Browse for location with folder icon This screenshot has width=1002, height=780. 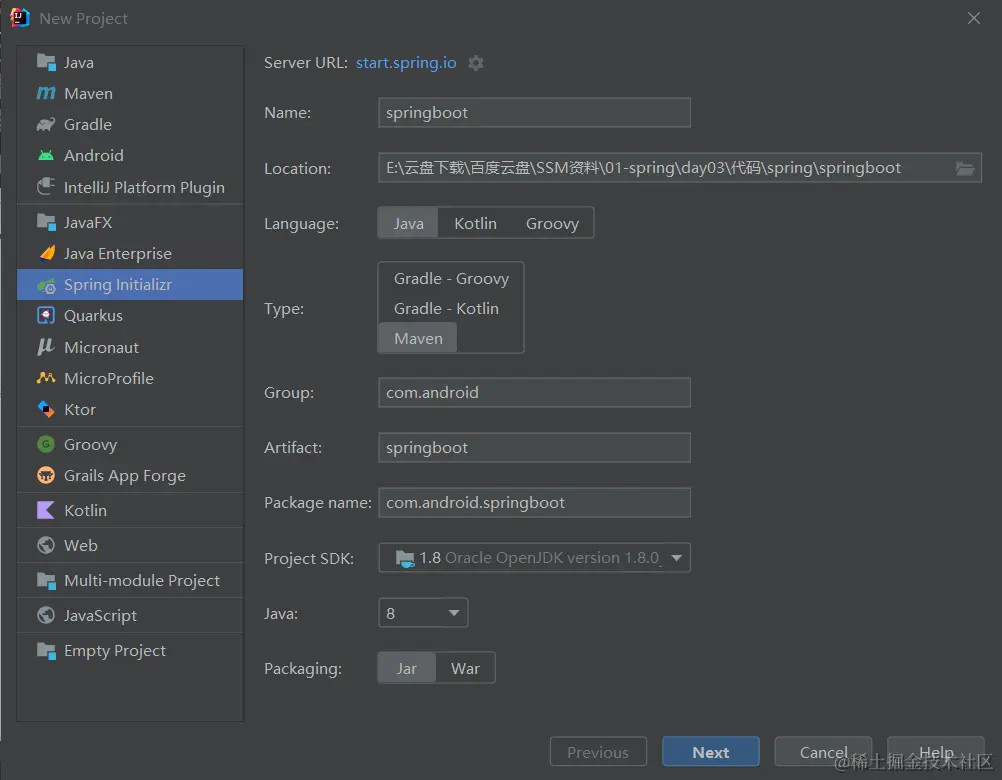coord(965,168)
